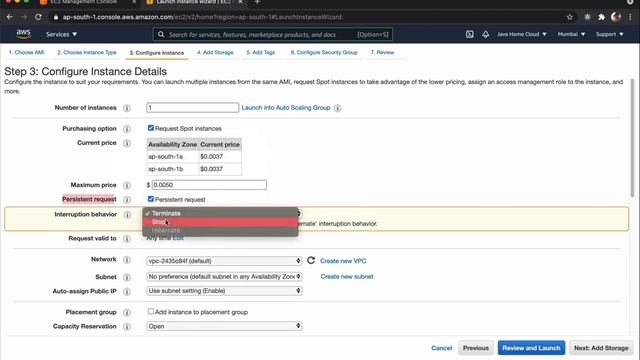The image size is (640, 360).
Task: Refresh the VPC network list
Action: pyautogui.click(x=311, y=260)
